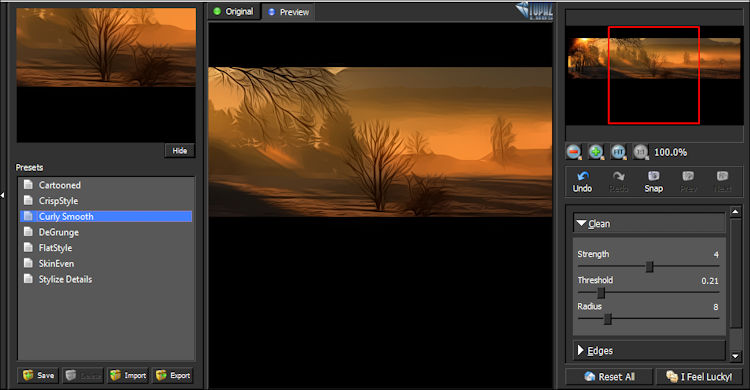Click the 1:1 actual size zoom icon
The height and width of the screenshot is (390, 750).
click(640, 152)
